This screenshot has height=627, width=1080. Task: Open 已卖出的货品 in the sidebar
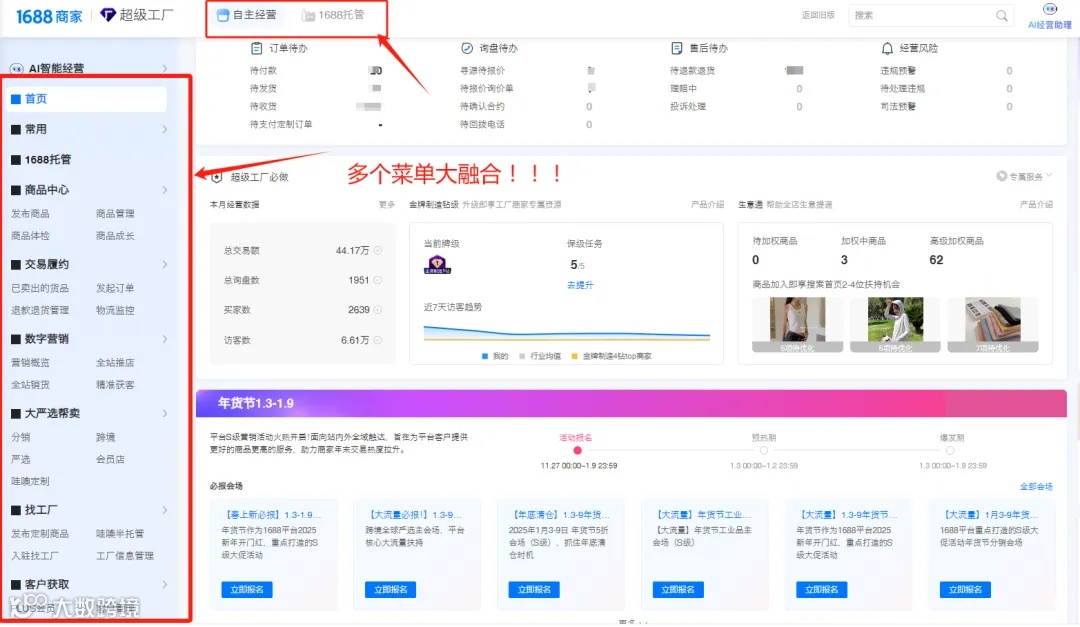pyautogui.click(x=40, y=288)
